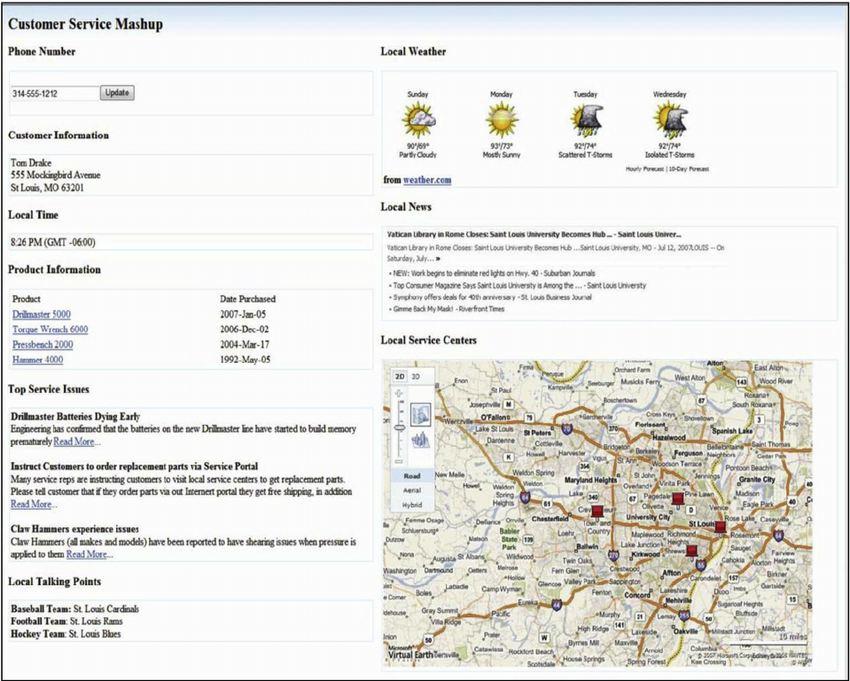850x681 pixels.
Task: Click the Claw Hammers experience issues heading
Action: tap(75, 529)
